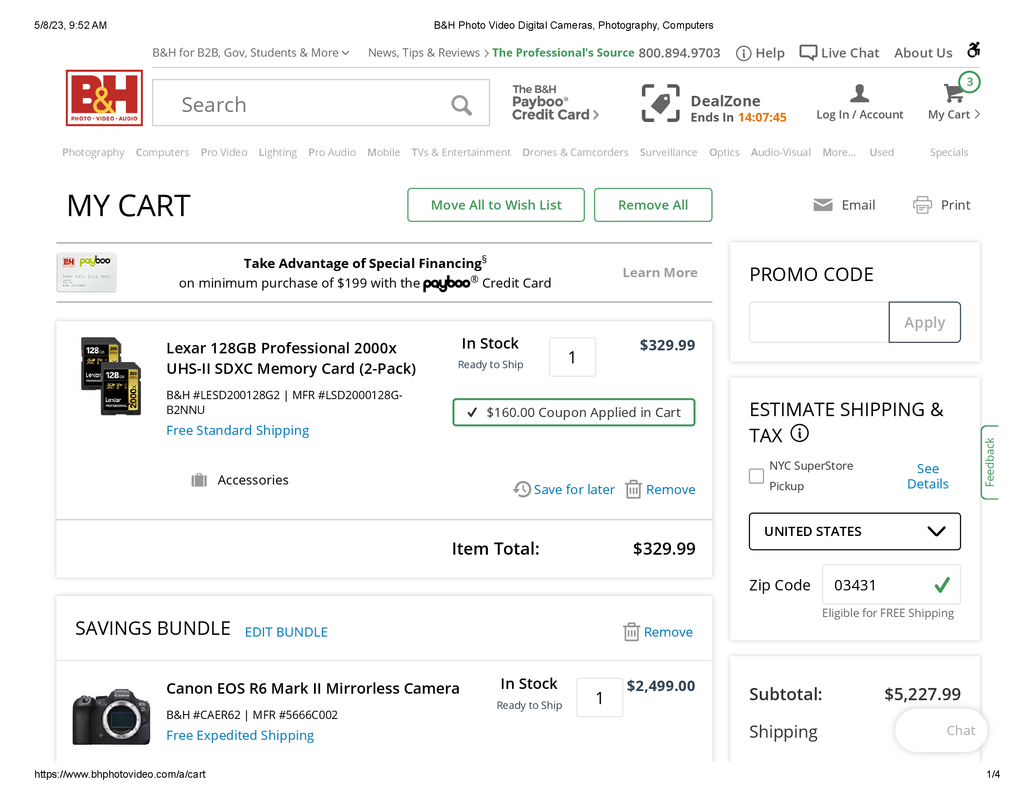The image size is (1035, 800).
Task: Click Lexar card quantity field
Action: pos(572,357)
